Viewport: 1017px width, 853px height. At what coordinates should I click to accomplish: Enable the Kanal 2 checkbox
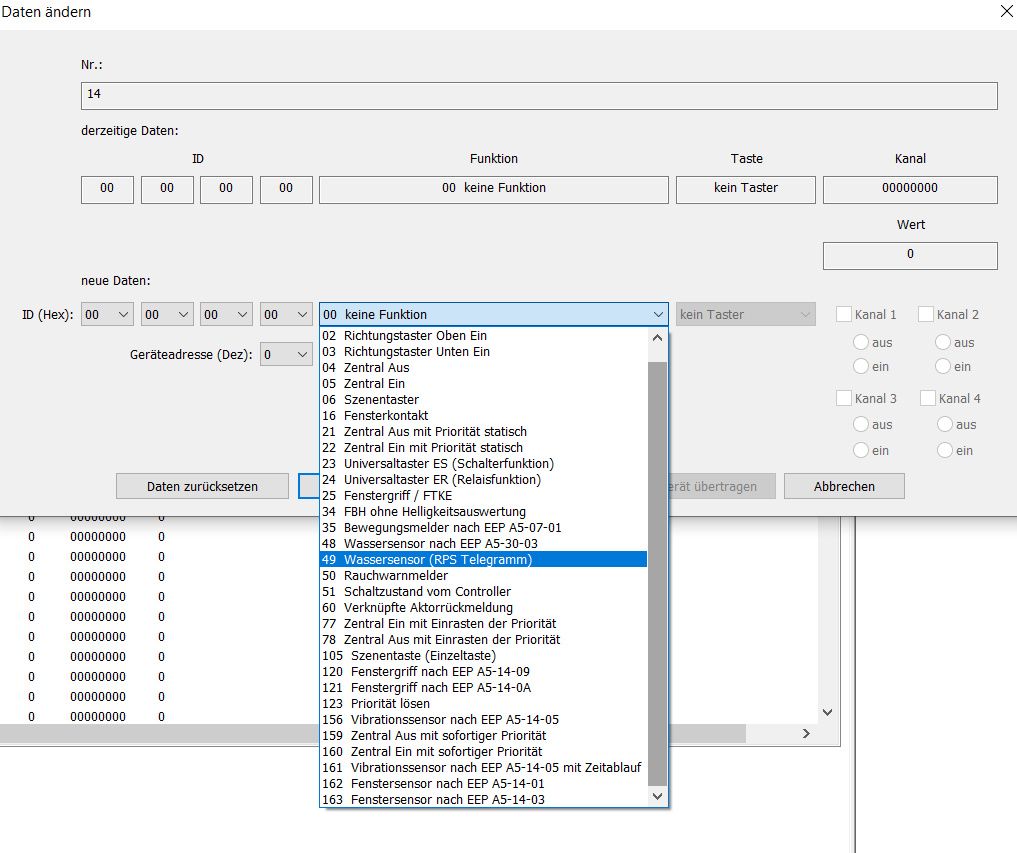(x=926, y=315)
